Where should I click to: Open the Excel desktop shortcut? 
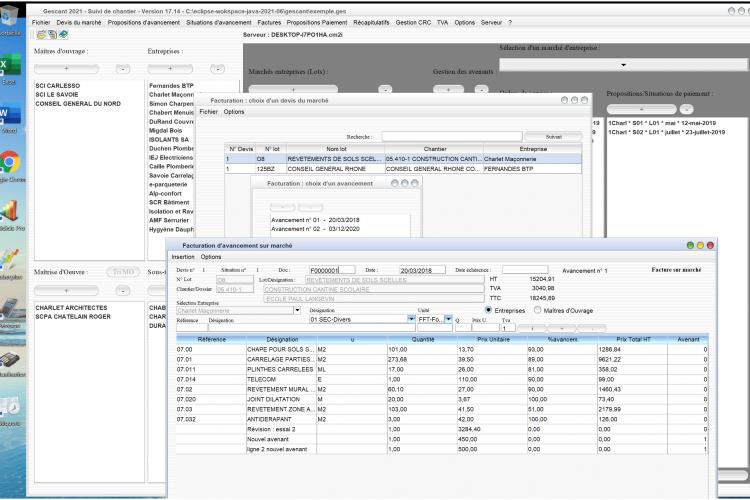10,67
